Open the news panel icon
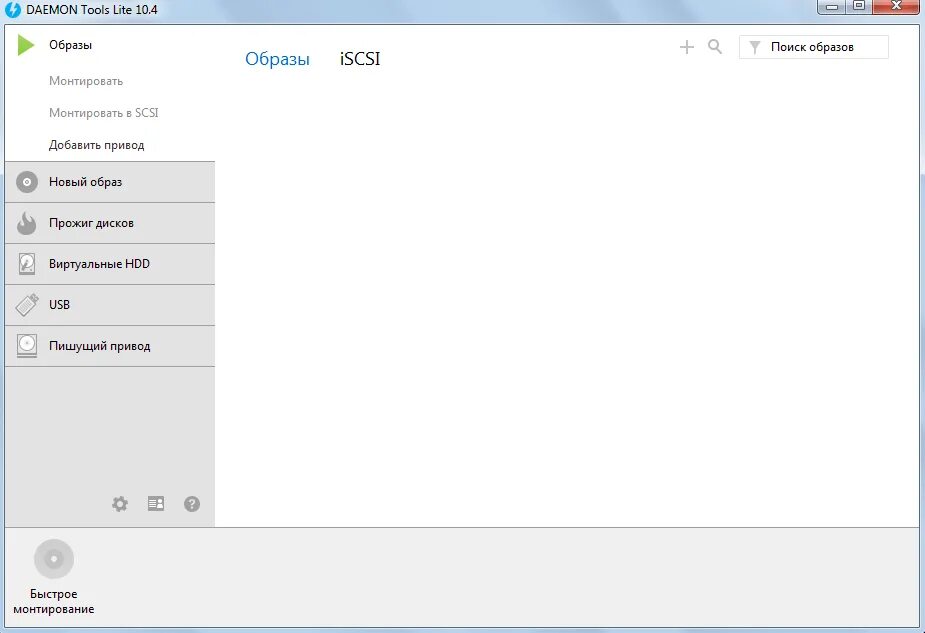 coord(156,504)
